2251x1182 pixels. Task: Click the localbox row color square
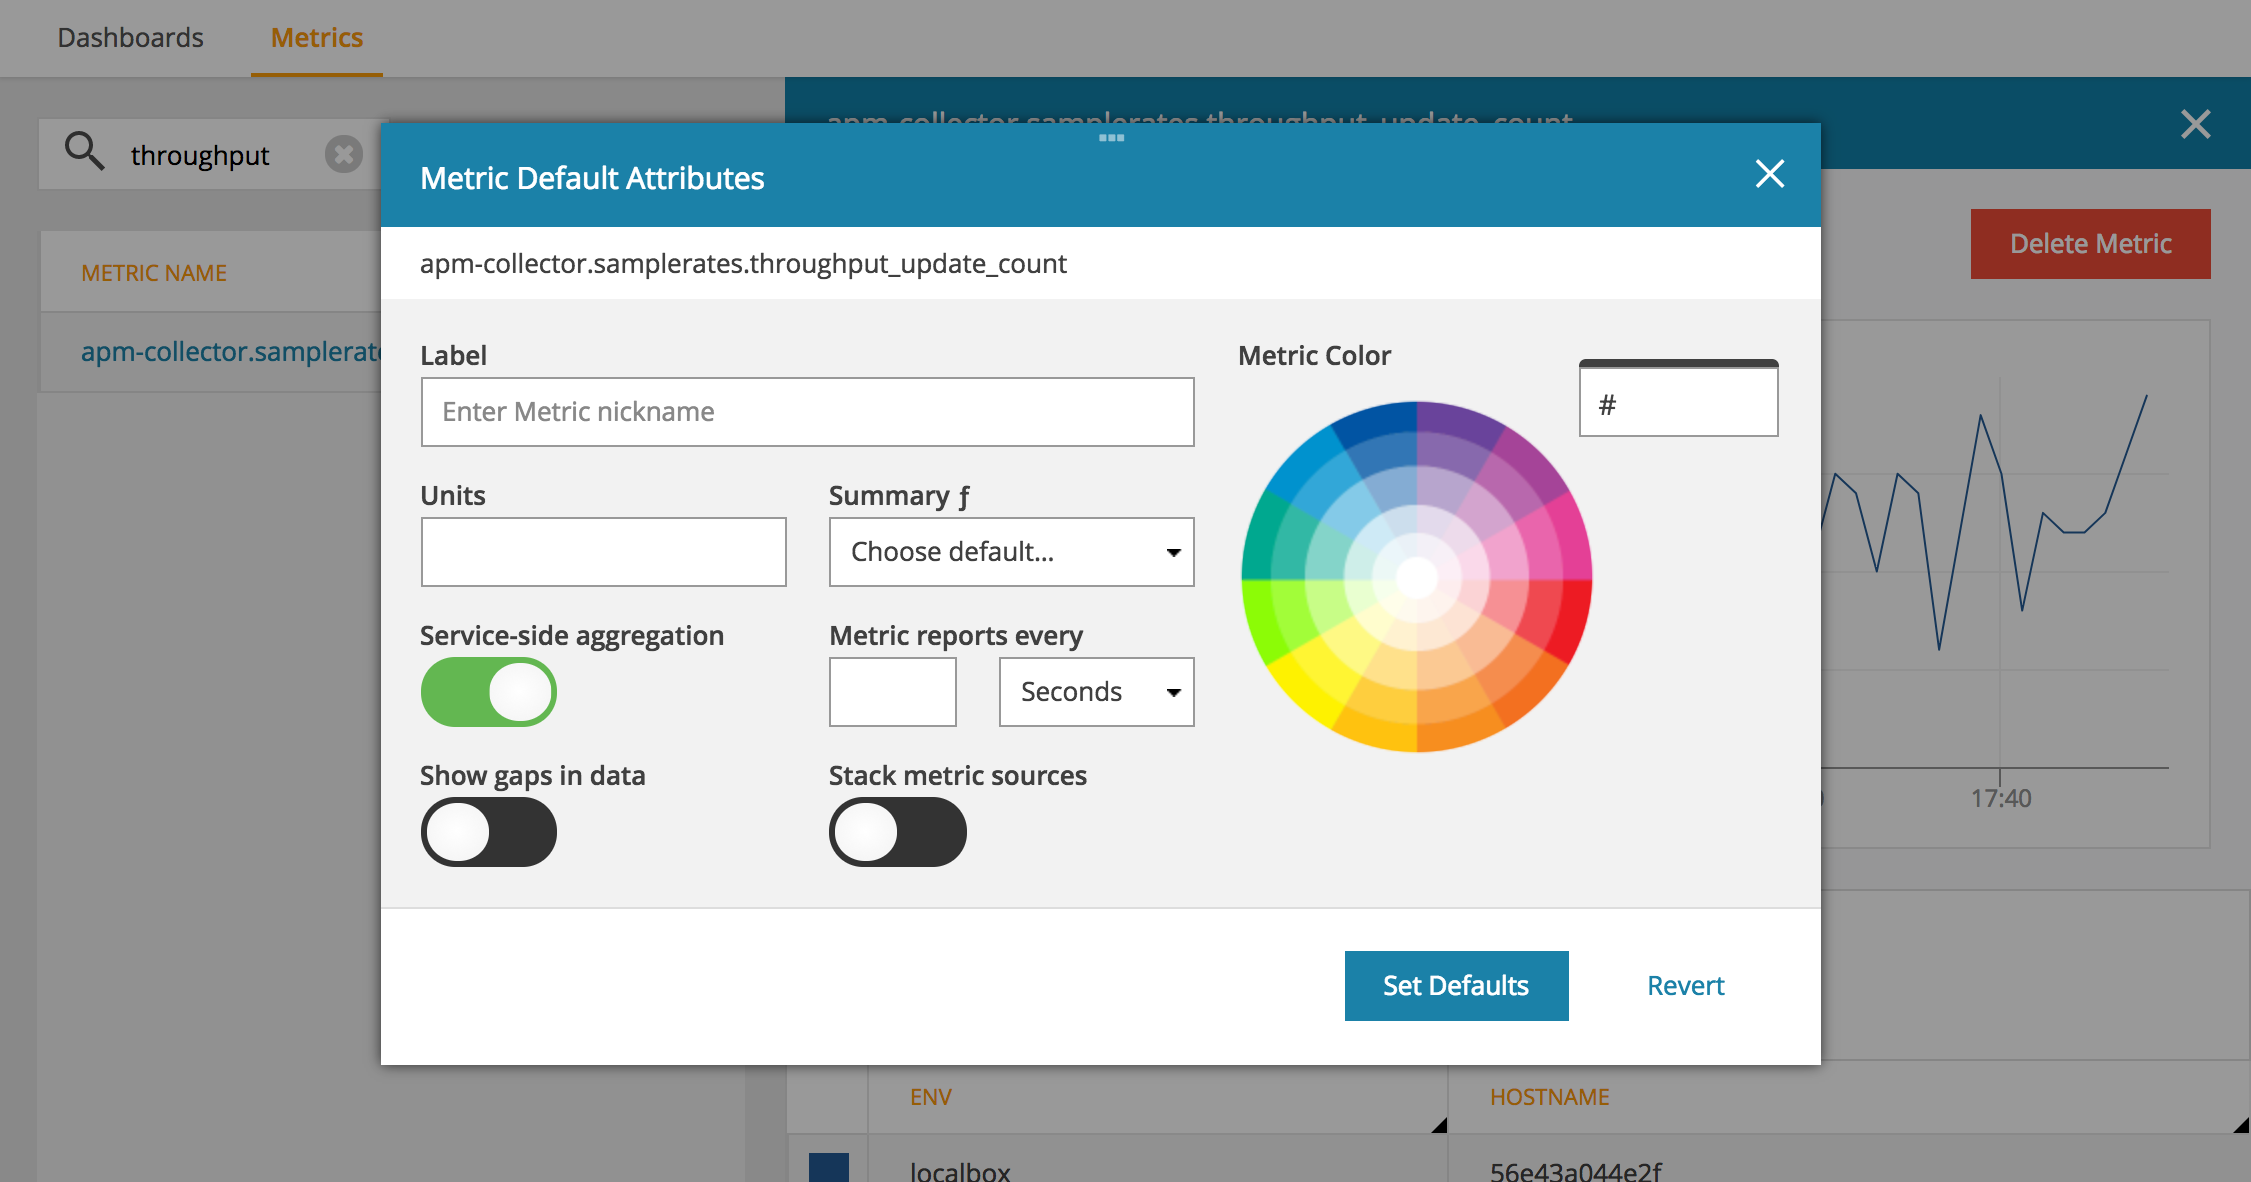click(x=828, y=1167)
